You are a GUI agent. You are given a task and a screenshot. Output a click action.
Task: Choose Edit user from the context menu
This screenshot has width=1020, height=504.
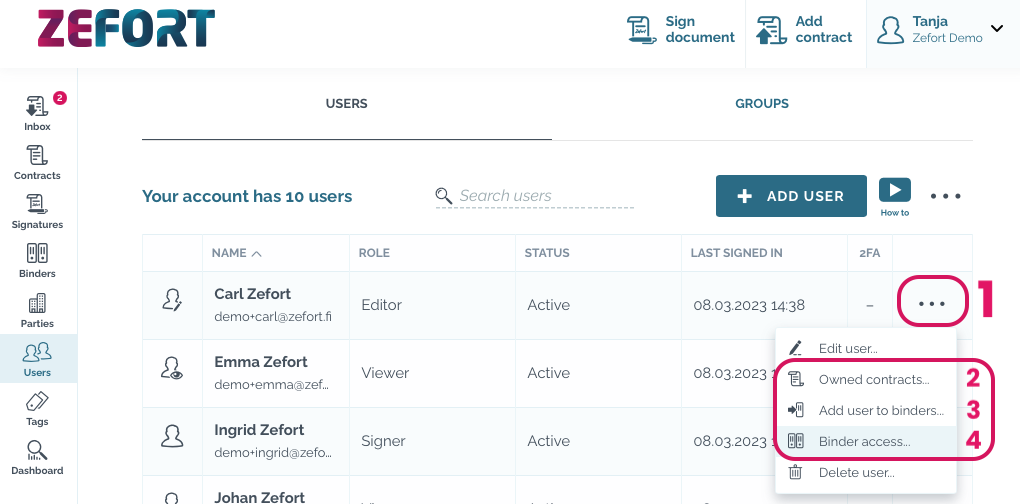[x=866, y=348]
